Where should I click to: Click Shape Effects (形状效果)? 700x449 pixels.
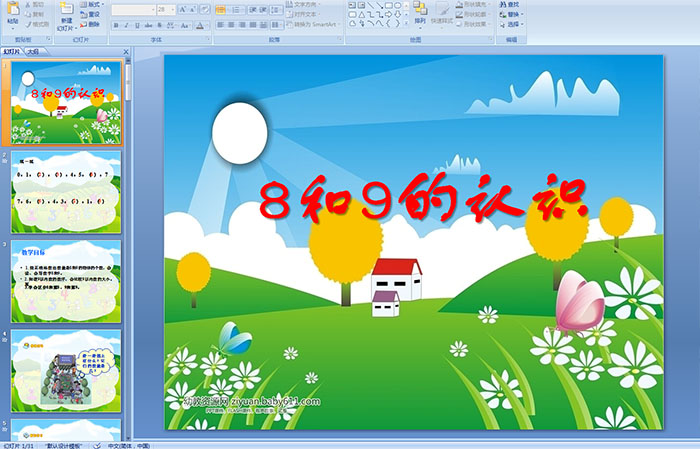[473, 24]
